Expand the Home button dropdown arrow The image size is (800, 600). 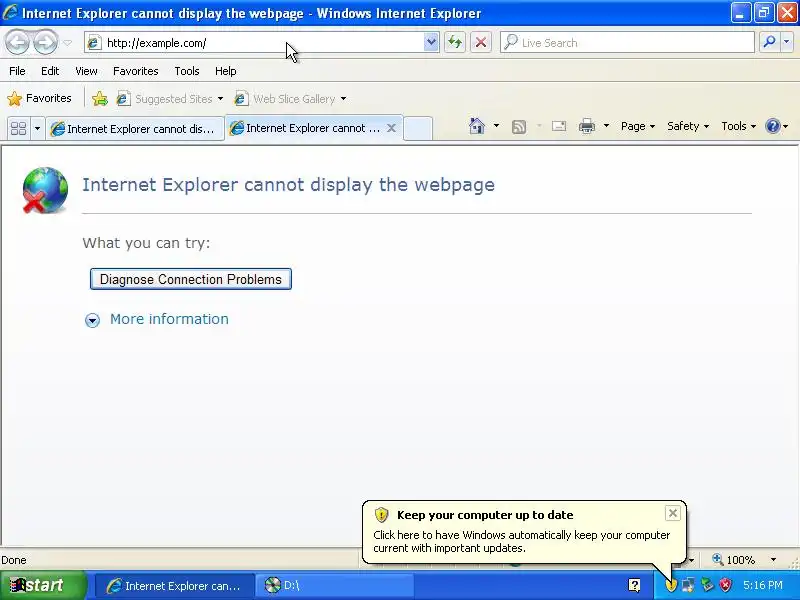[496, 126]
